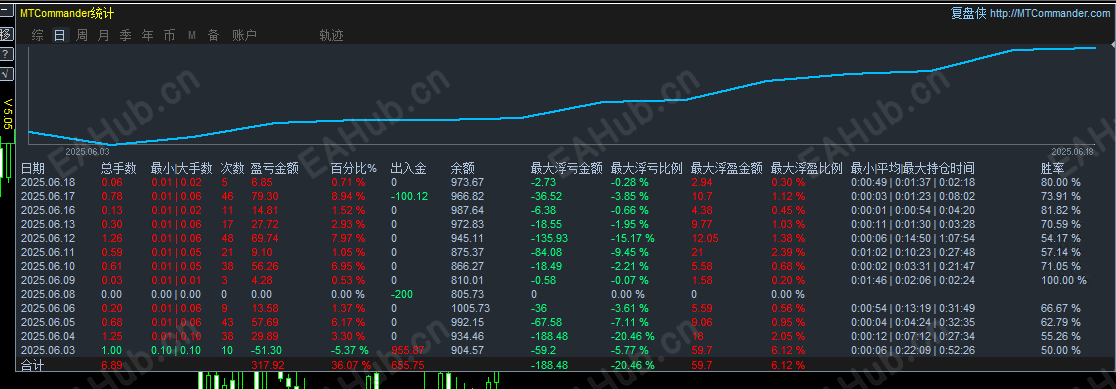Click the minus collapse button in the left strip

pos(5,12)
